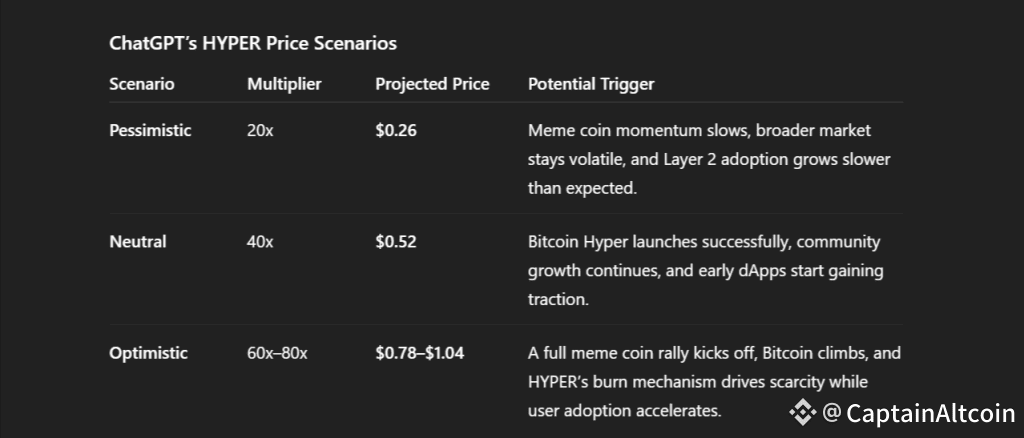Select the Neutral scenario label
This screenshot has width=1024, height=438.
coord(138,242)
